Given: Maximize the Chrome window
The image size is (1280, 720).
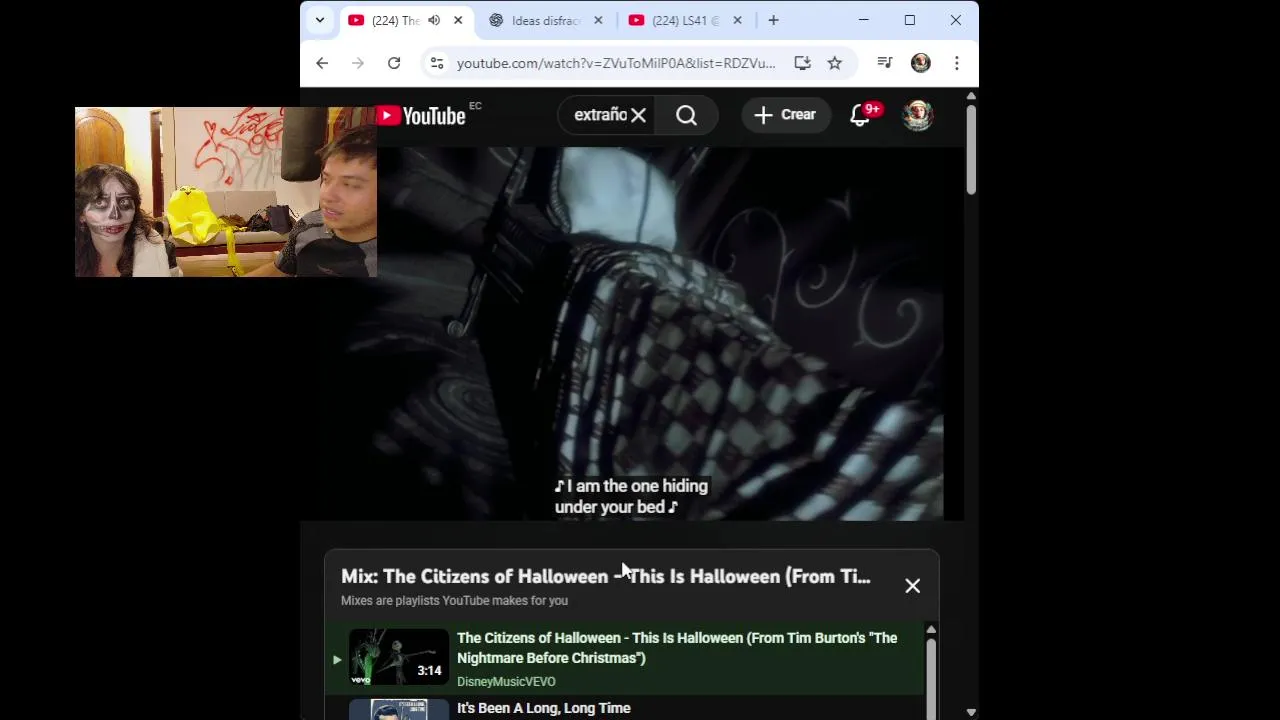Looking at the screenshot, I should click(910, 20).
